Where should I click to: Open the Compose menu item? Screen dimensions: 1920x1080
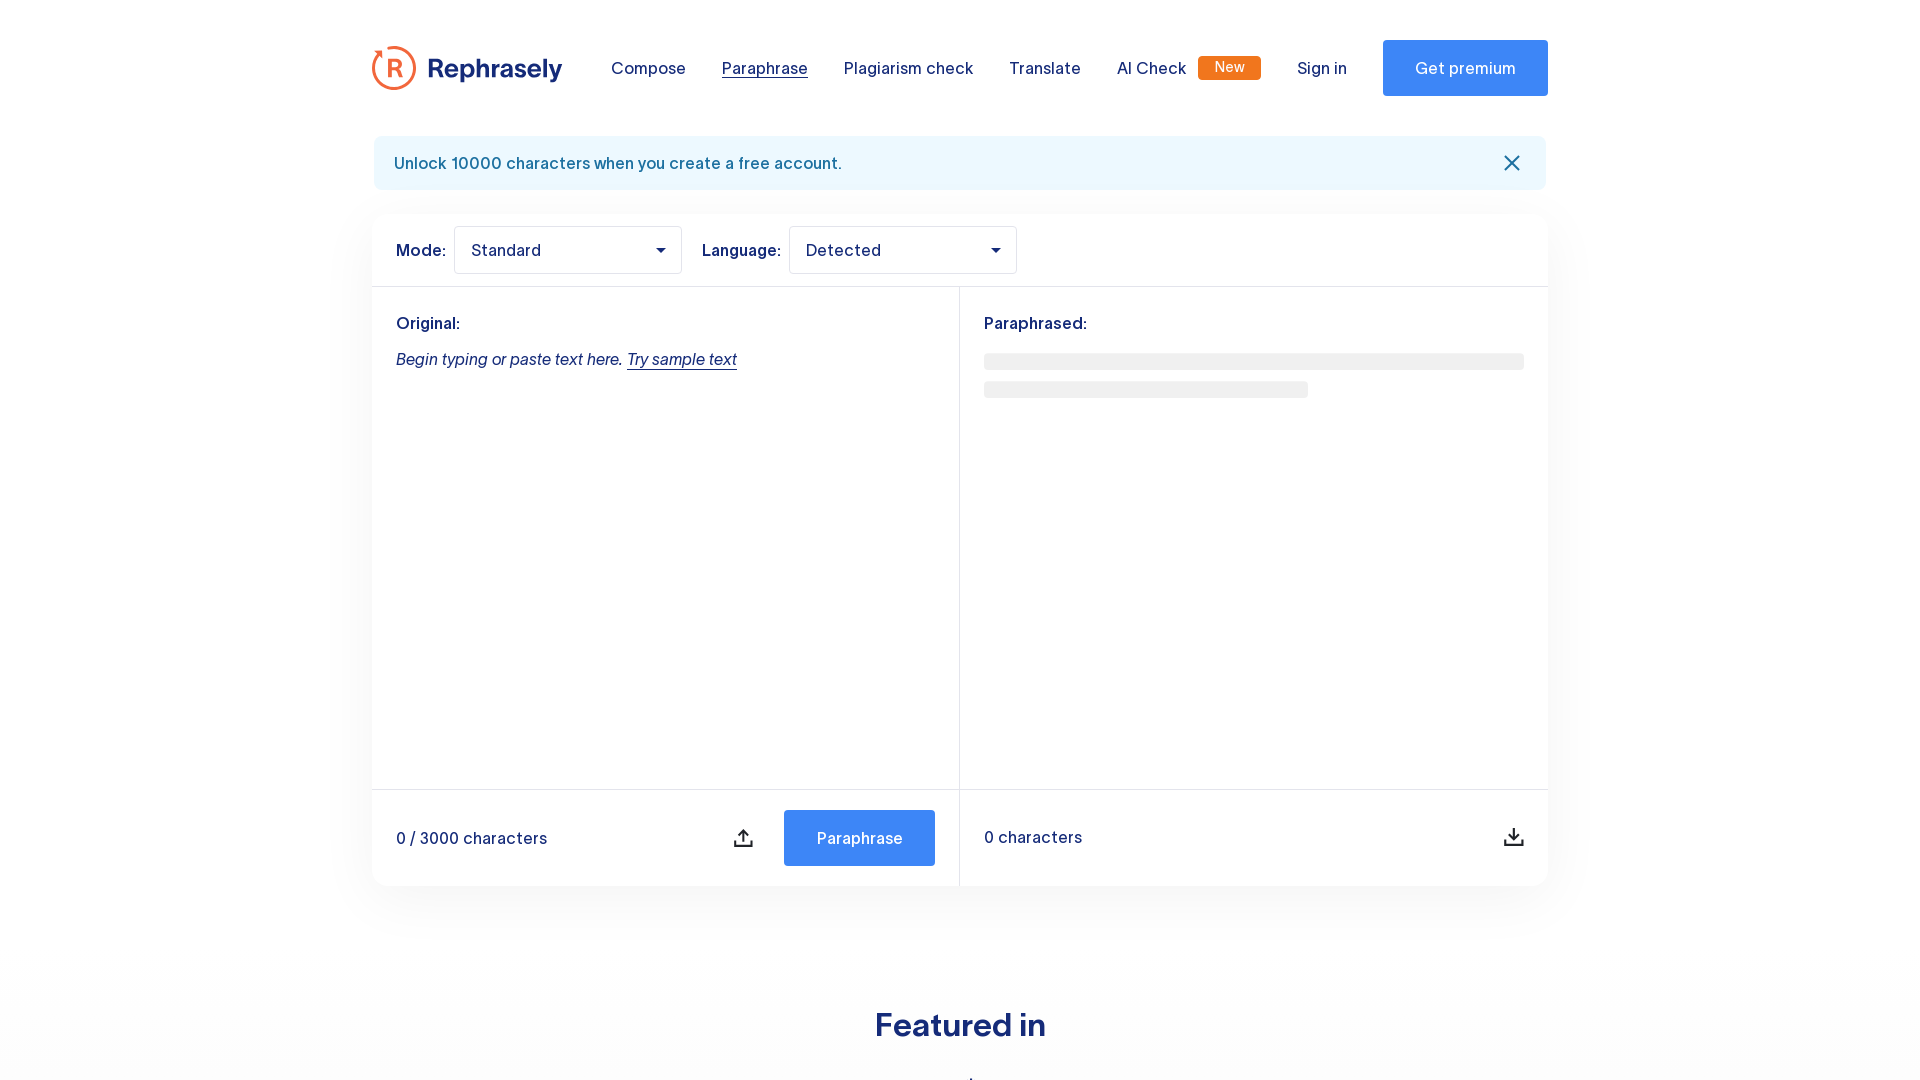pos(648,68)
